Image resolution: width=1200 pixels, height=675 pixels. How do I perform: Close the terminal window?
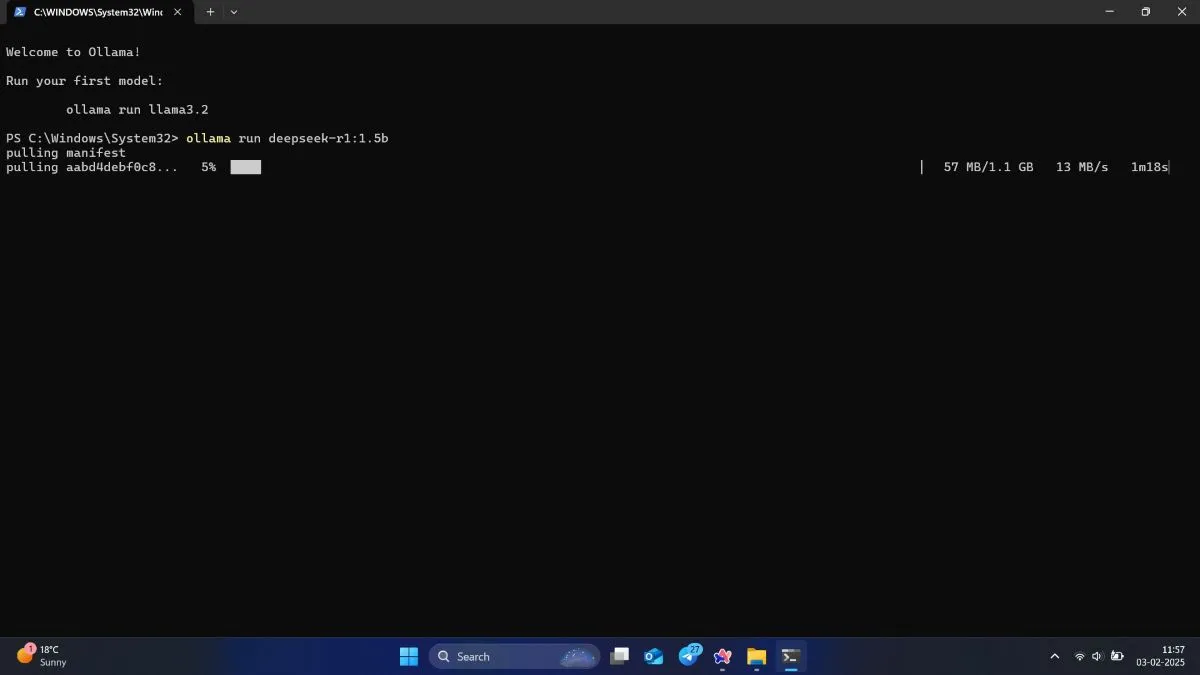[x=1181, y=12]
